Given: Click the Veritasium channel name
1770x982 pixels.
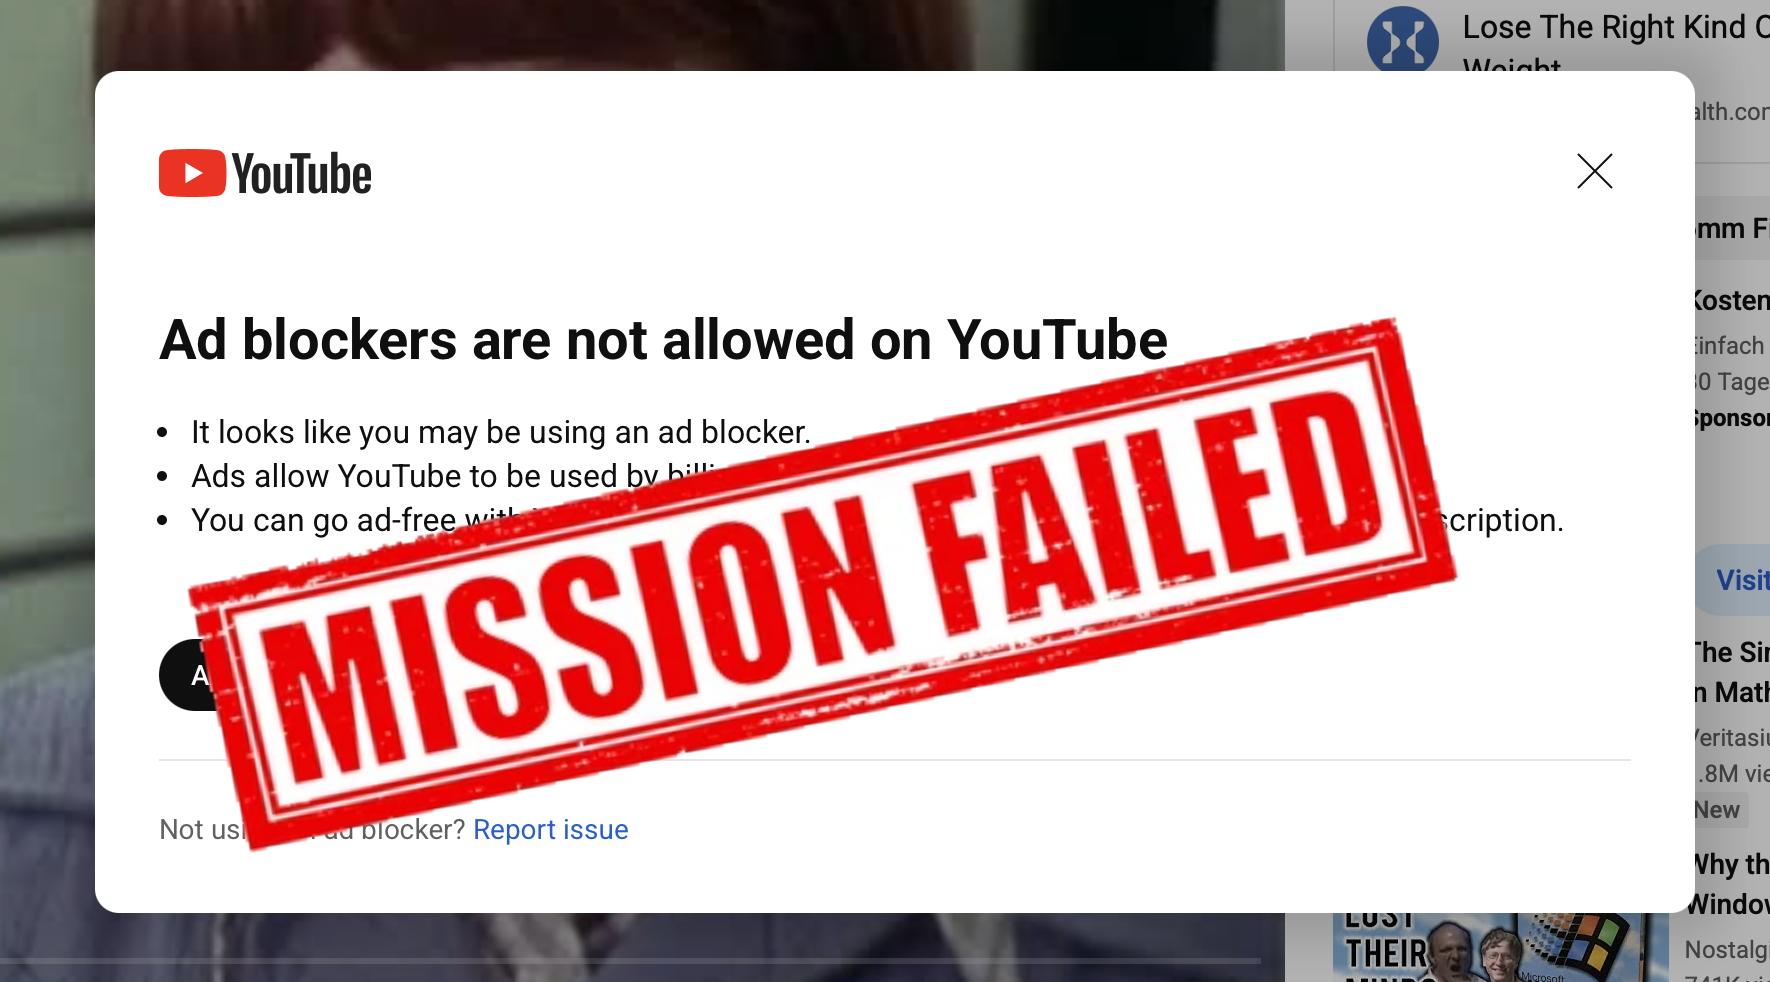Looking at the screenshot, I should [1732, 738].
